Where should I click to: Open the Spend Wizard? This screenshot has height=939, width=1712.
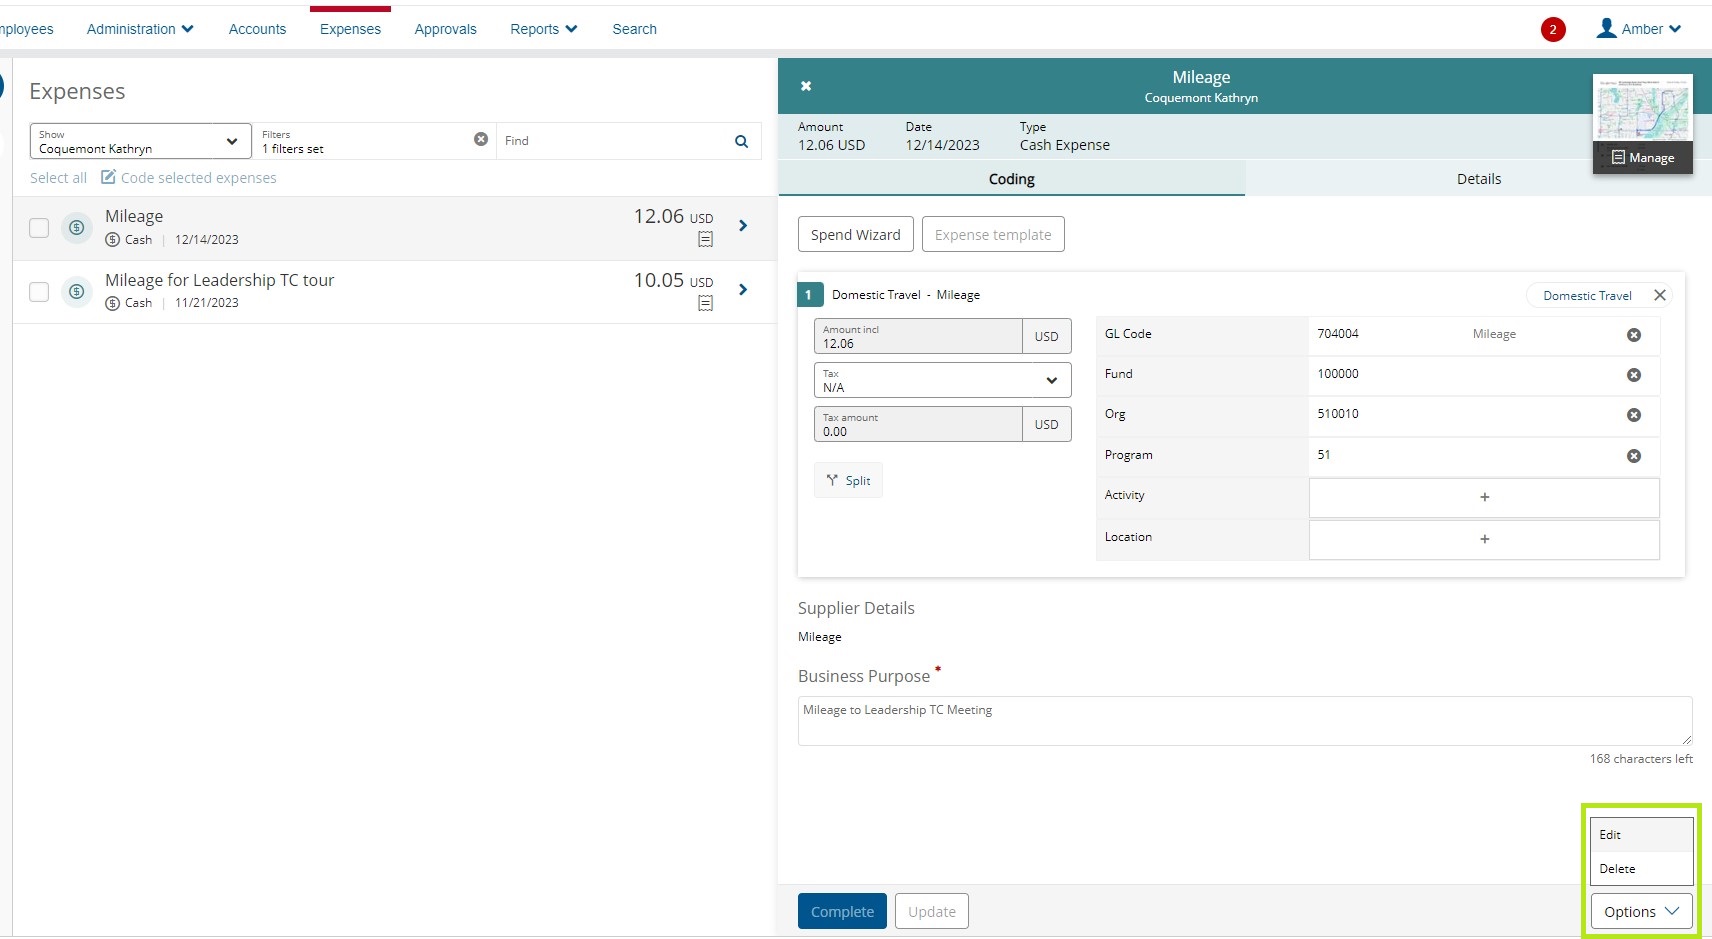click(x=855, y=235)
